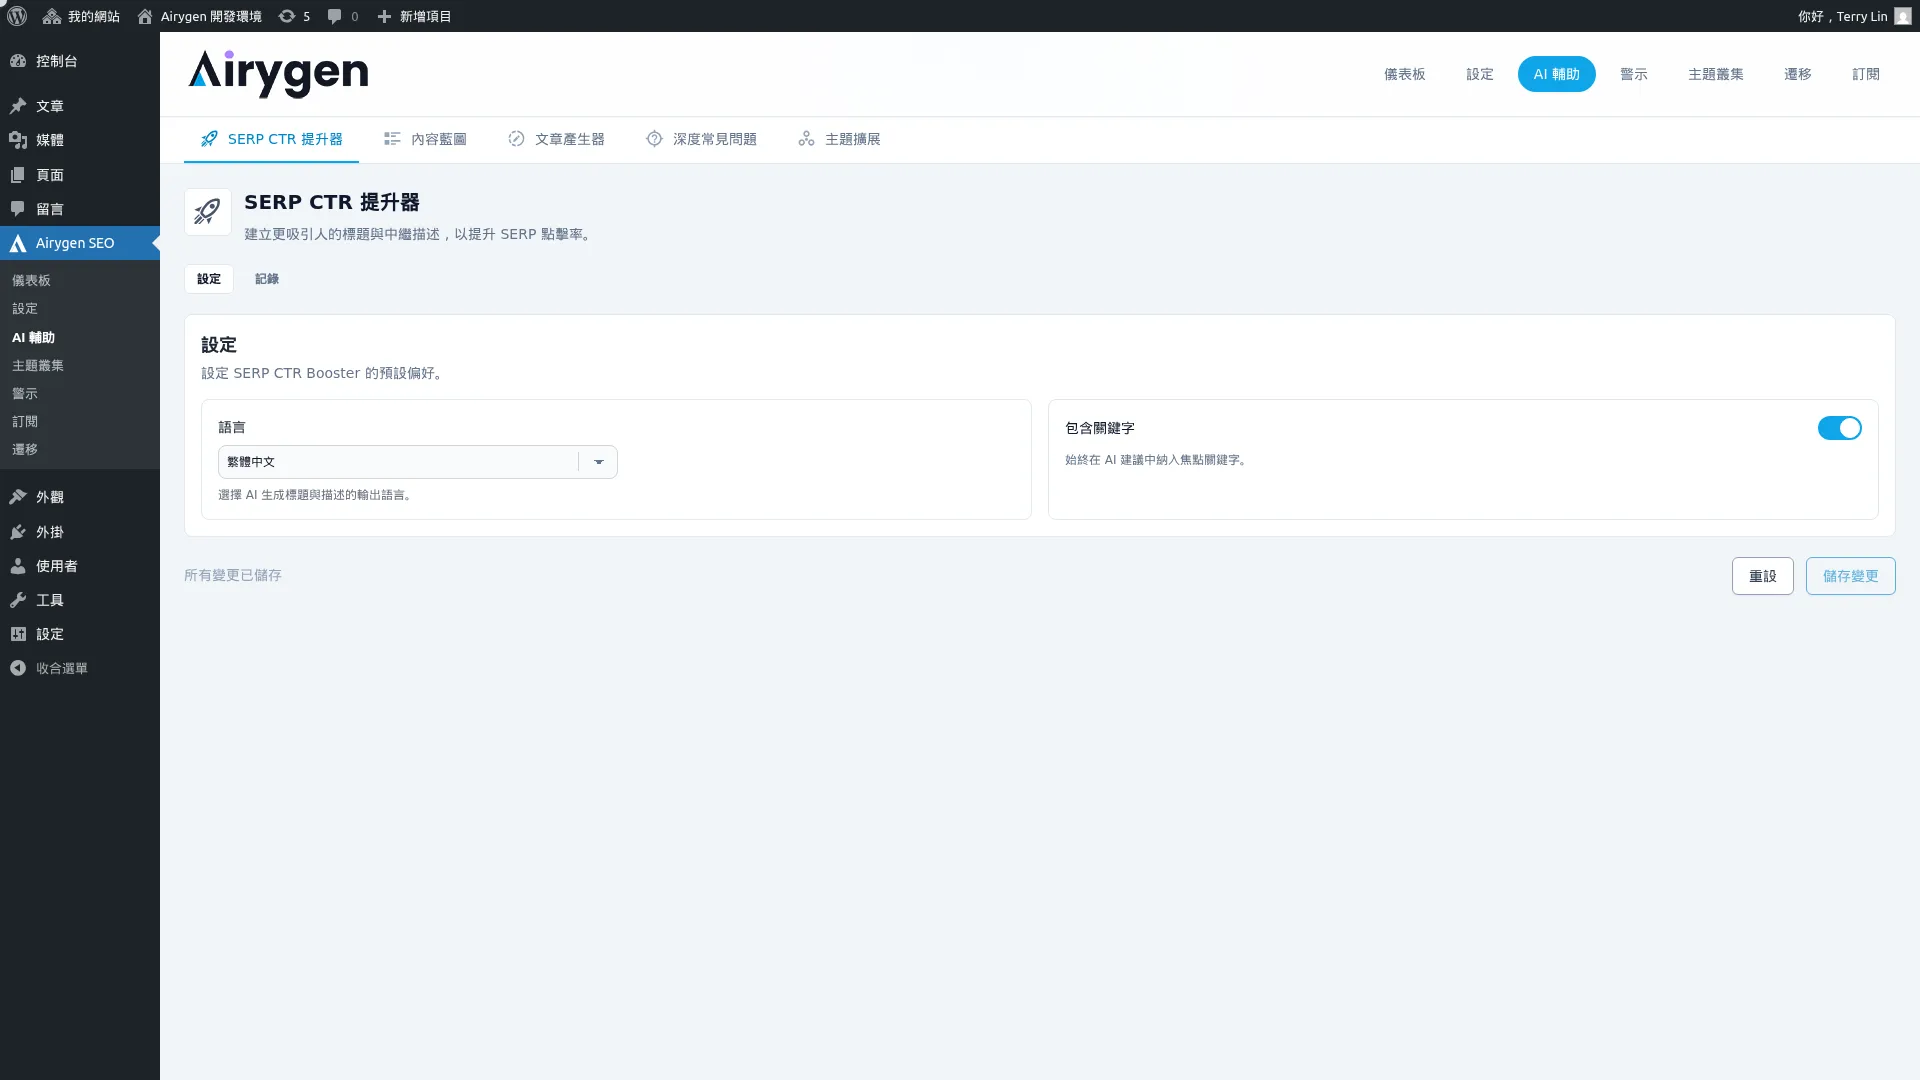Open 設定 in top navigation
Viewport: 1920px width, 1080px height.
[x=1479, y=74]
